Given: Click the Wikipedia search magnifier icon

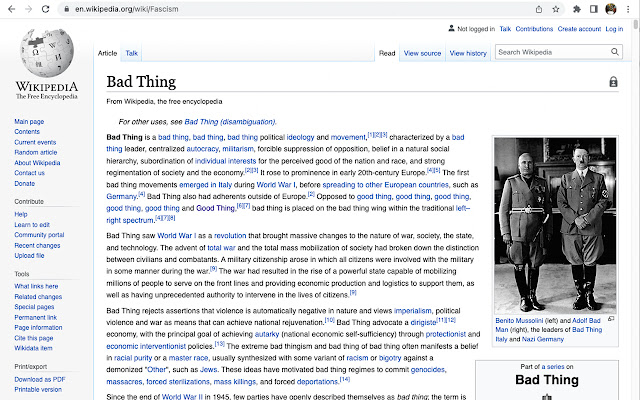Looking at the screenshot, I should (615, 52).
